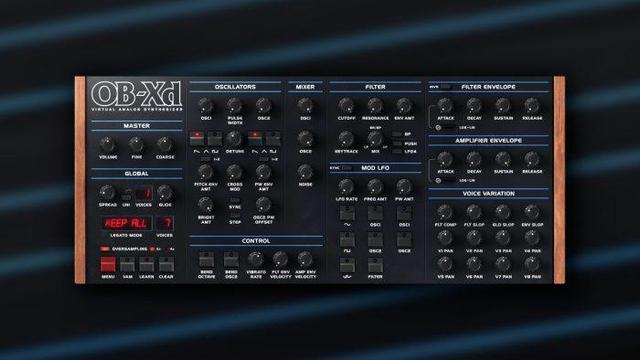Click the KEYTRACK knob
Image resolution: width=640 pixels, height=360 pixels.
[346, 139]
